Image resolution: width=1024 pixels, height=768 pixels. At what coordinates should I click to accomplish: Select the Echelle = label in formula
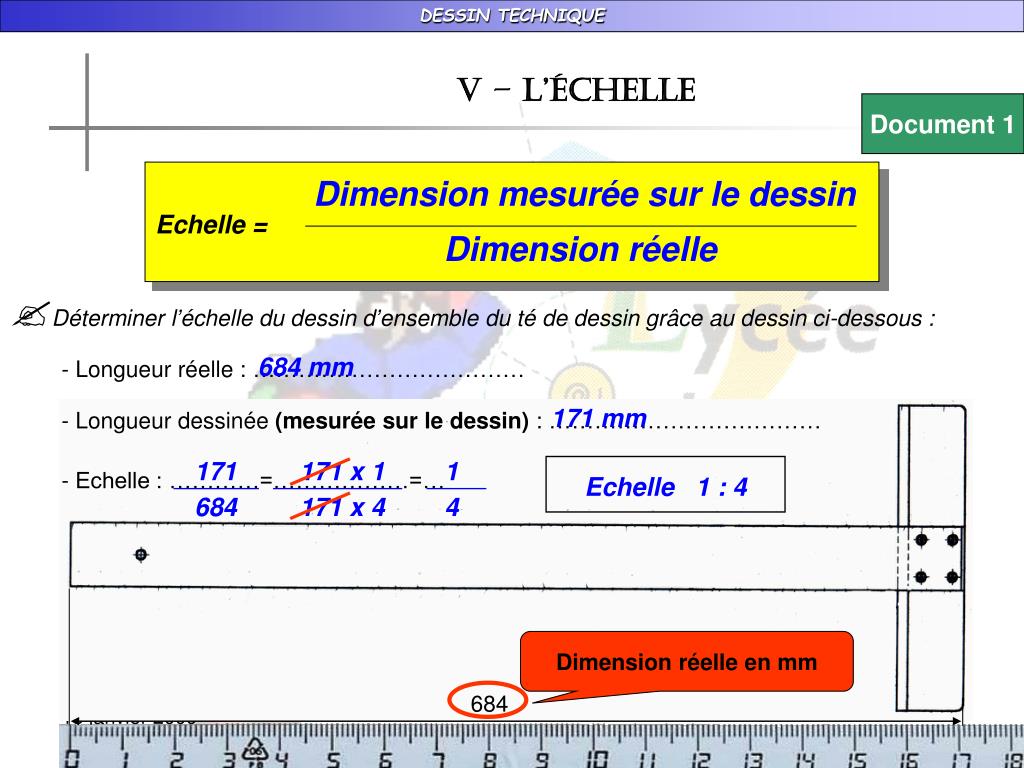(x=212, y=225)
